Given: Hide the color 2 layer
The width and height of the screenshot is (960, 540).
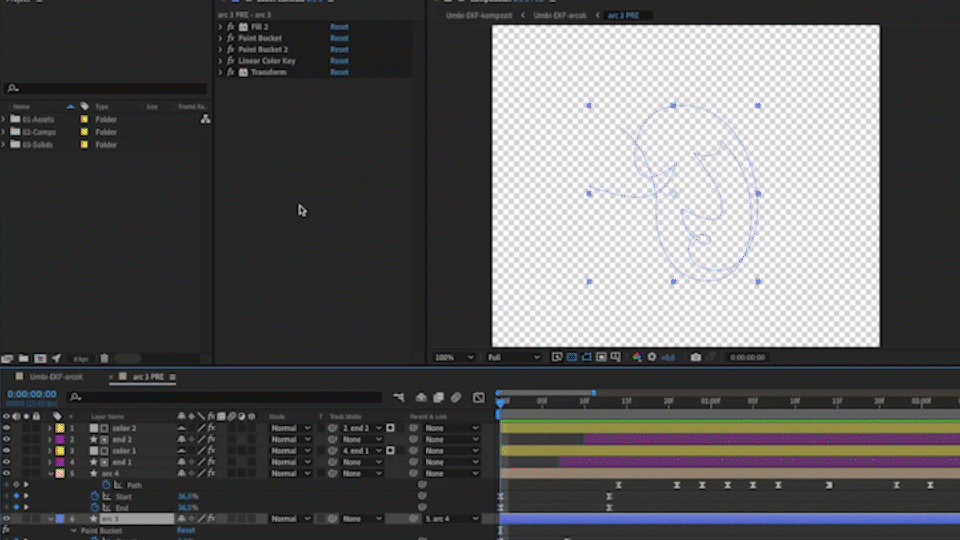Looking at the screenshot, I should [x=6, y=428].
